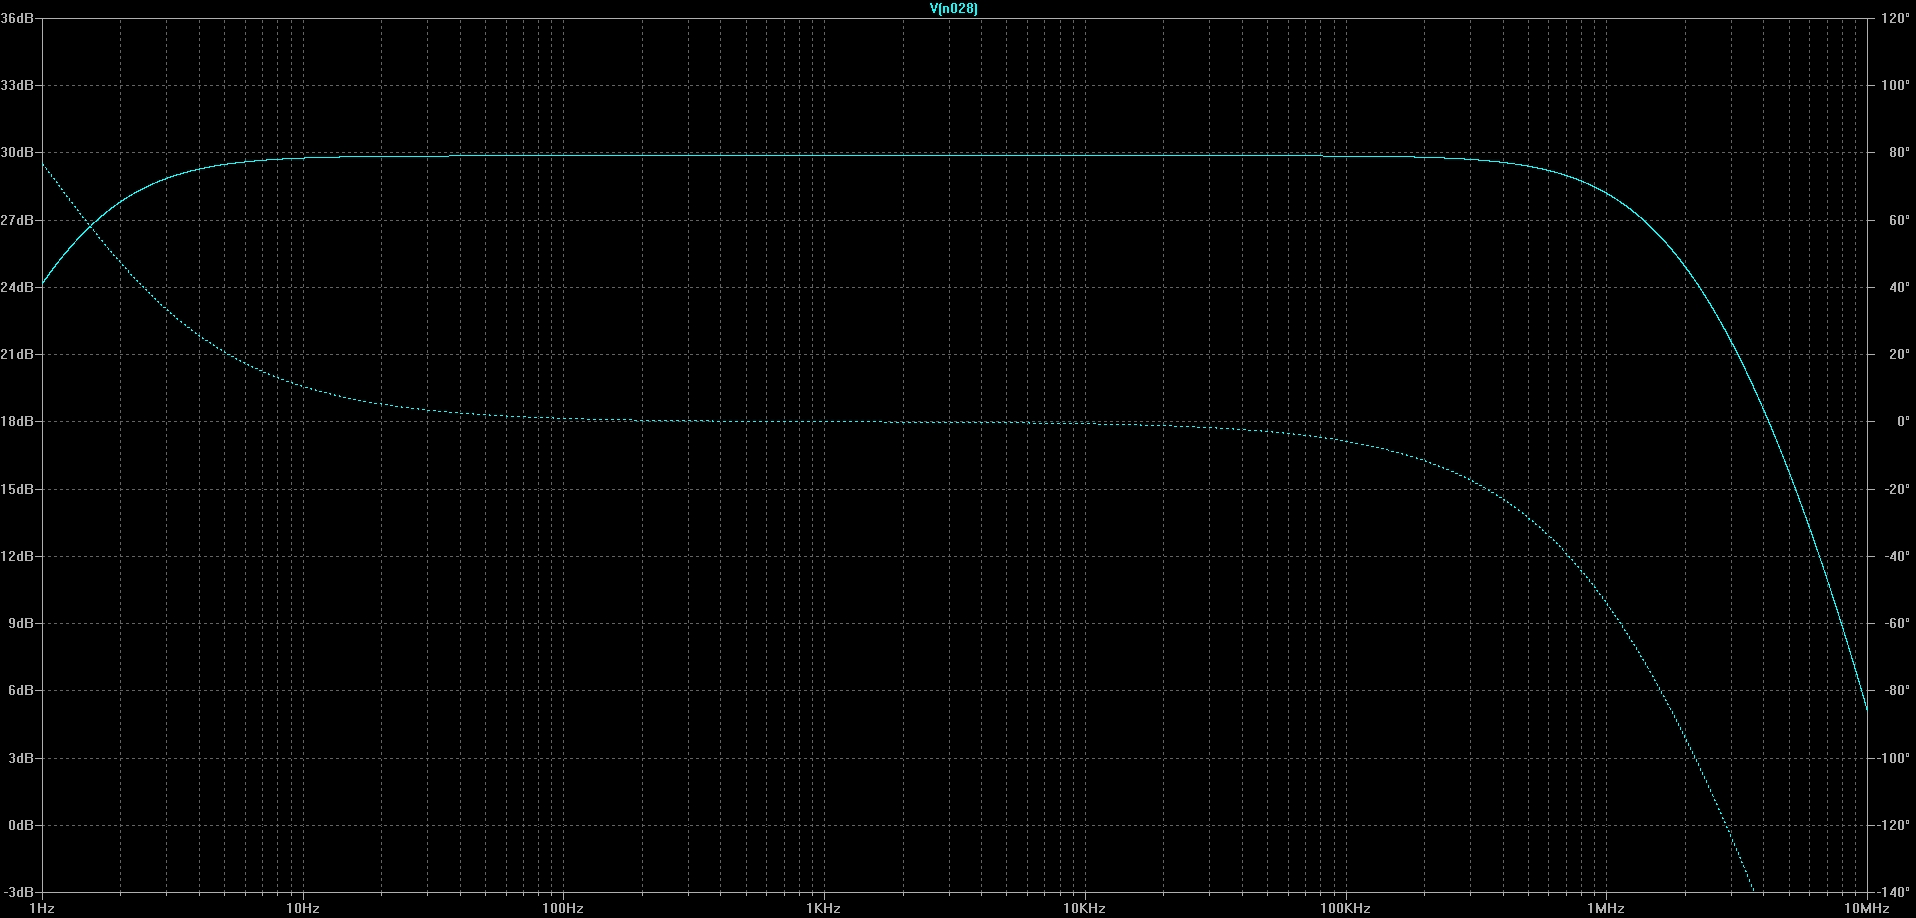Open the 36dB left axis label
The image size is (1916, 918).
pos(17,18)
